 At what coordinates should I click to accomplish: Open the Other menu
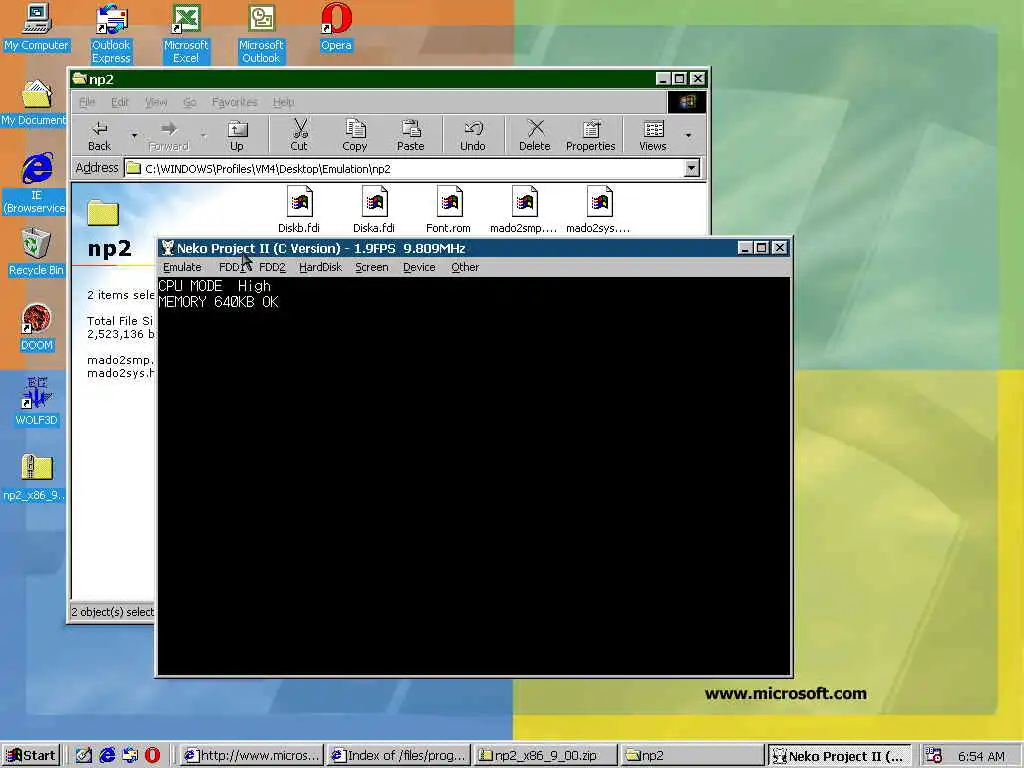[465, 267]
